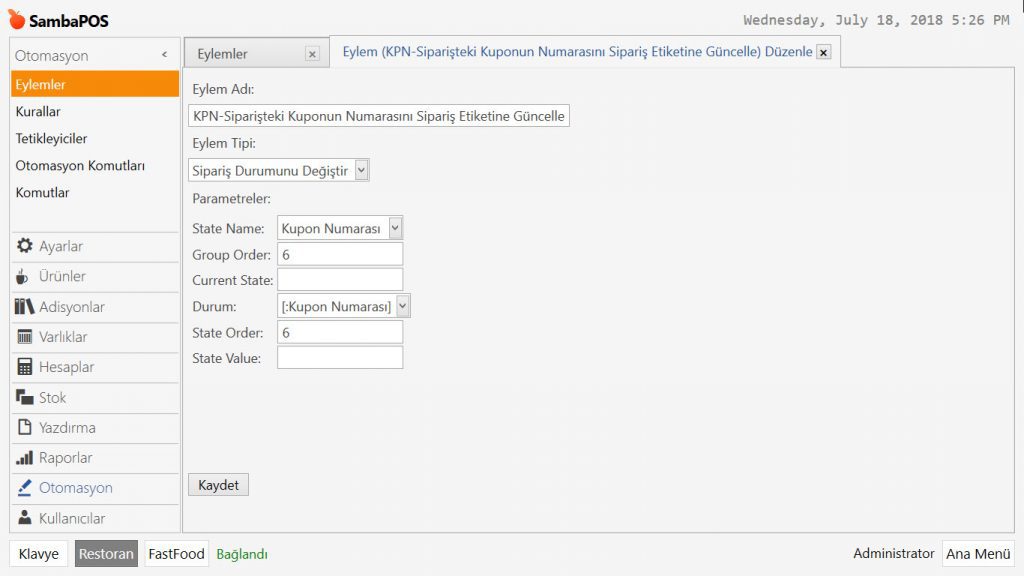Viewport: 1024px width, 576px height.
Task: Select the Varlıklar section icon
Action: click(x=25, y=337)
